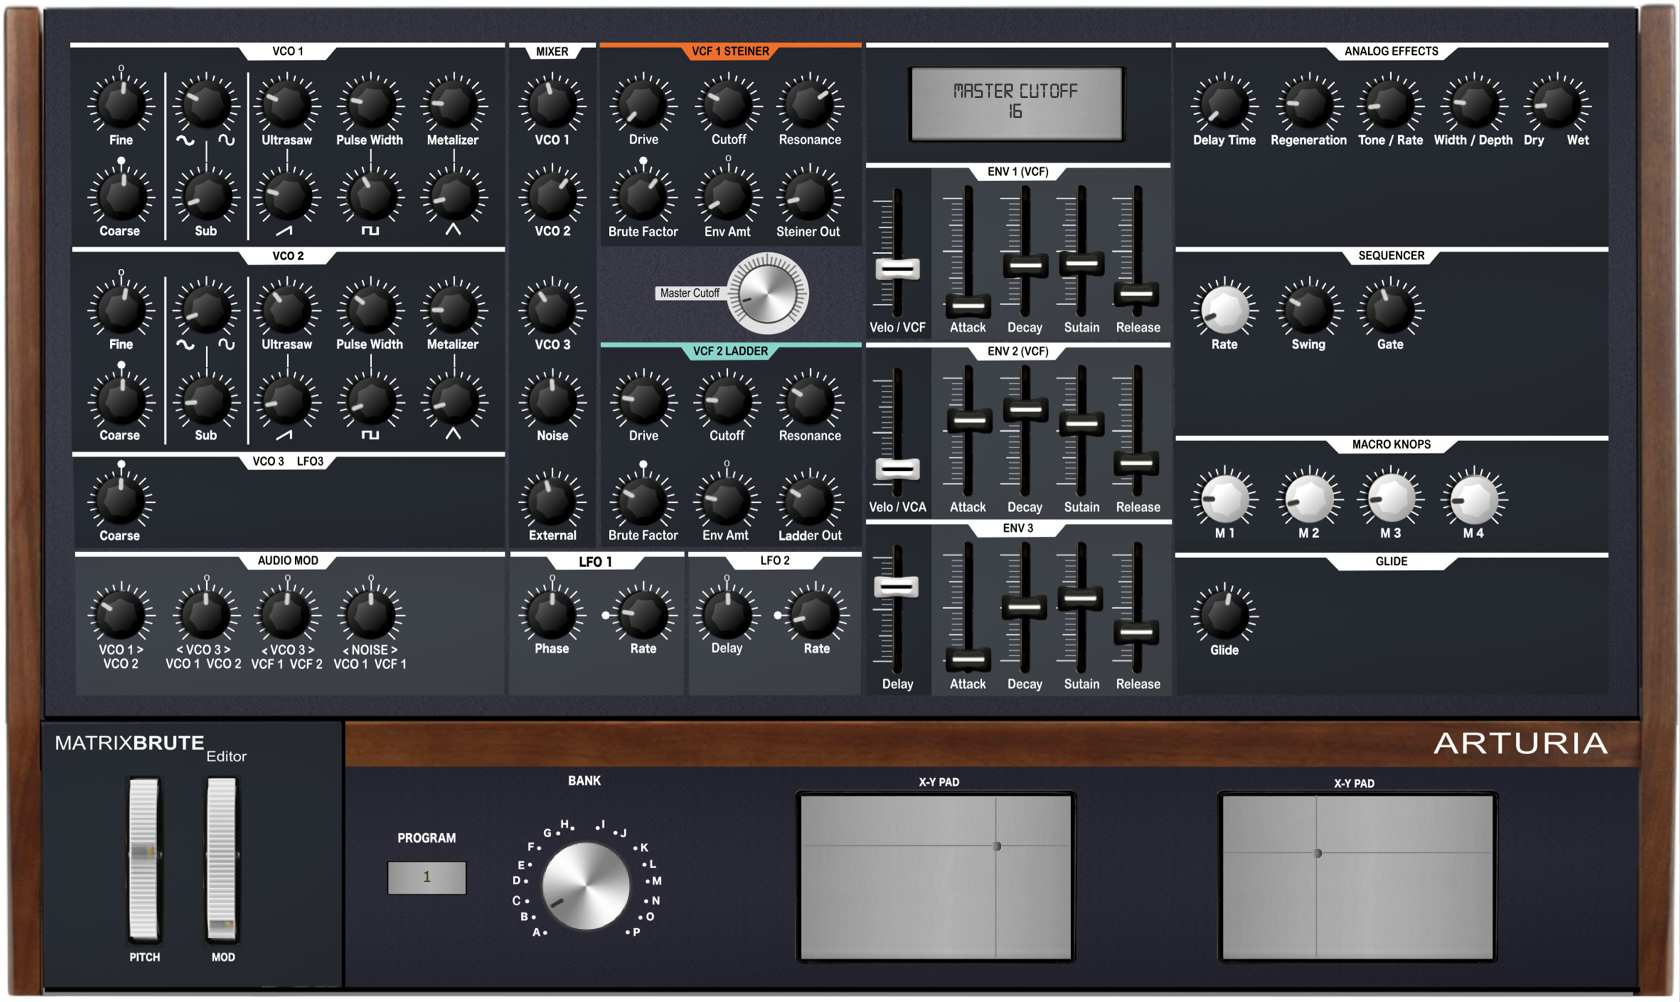Click the VCO 1 sub waveform blend knob

tap(206, 103)
